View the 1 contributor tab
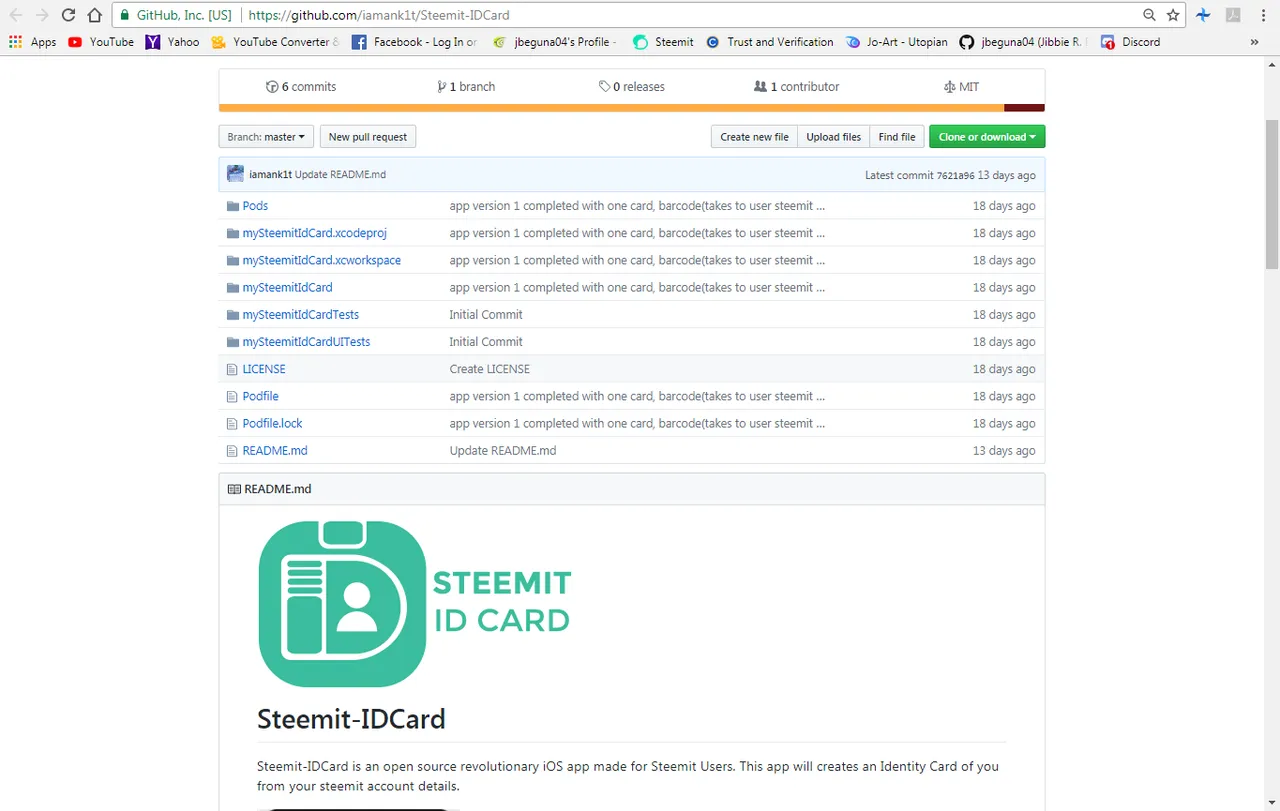 coord(797,87)
